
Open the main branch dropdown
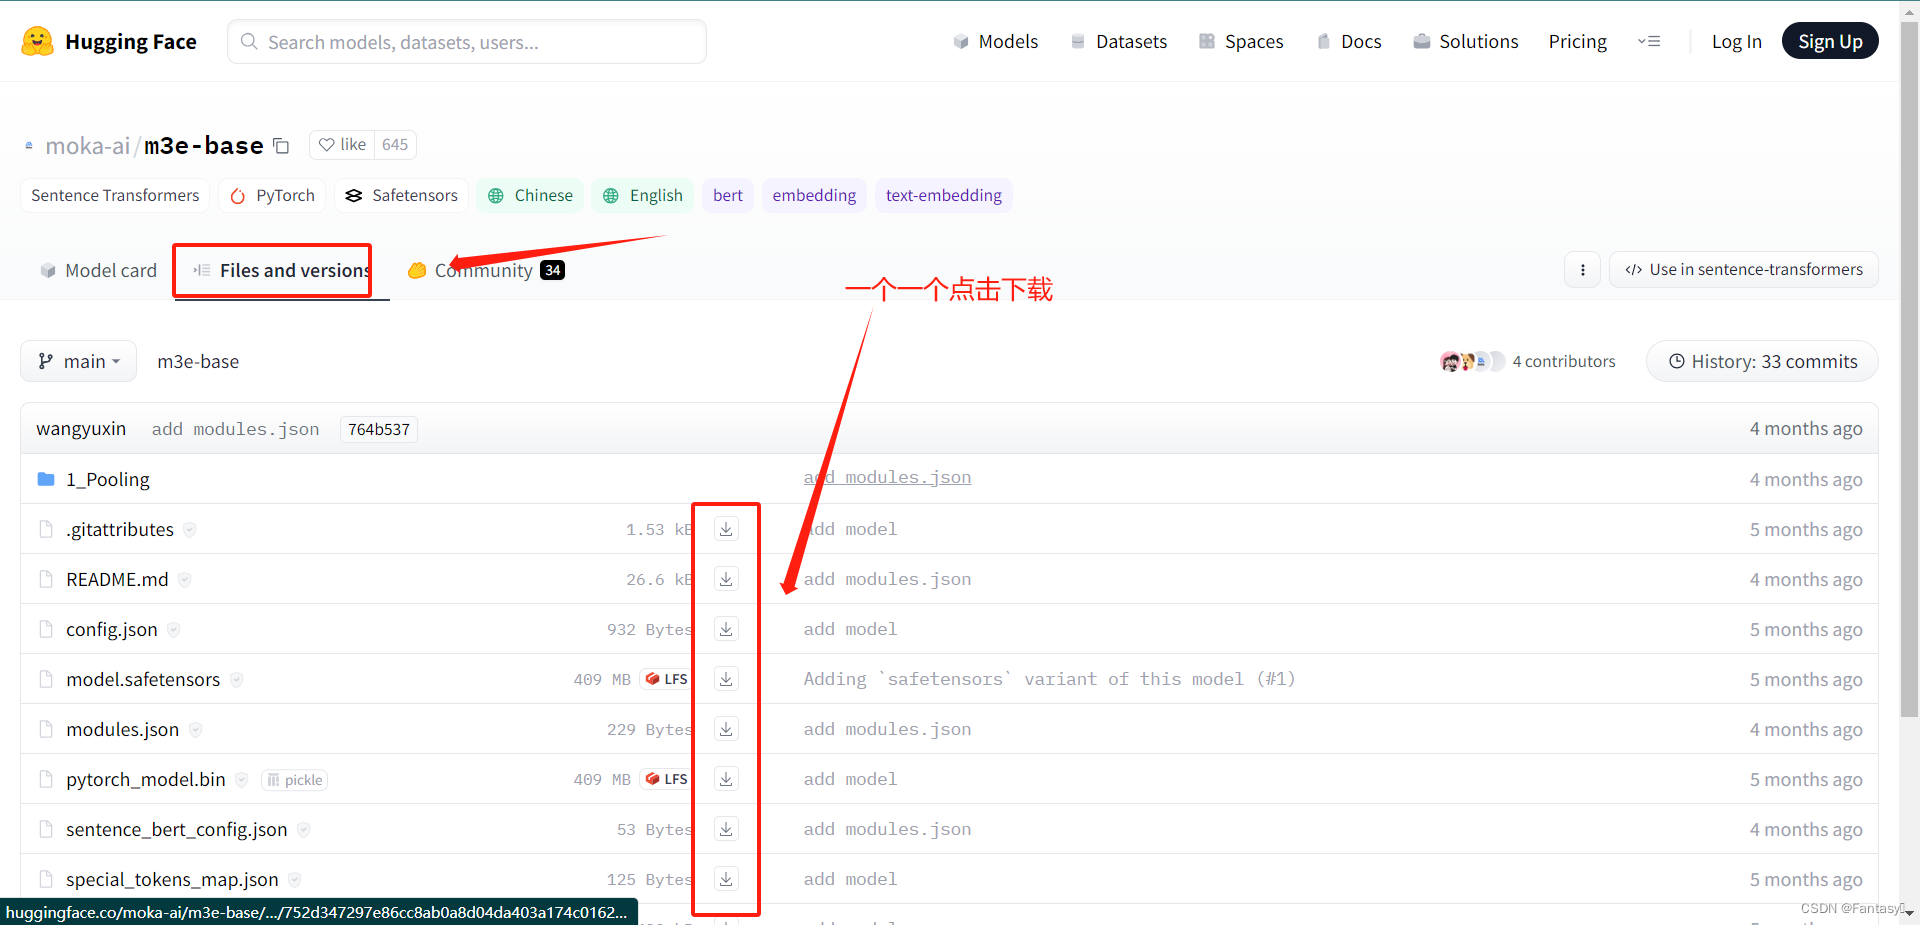click(79, 361)
